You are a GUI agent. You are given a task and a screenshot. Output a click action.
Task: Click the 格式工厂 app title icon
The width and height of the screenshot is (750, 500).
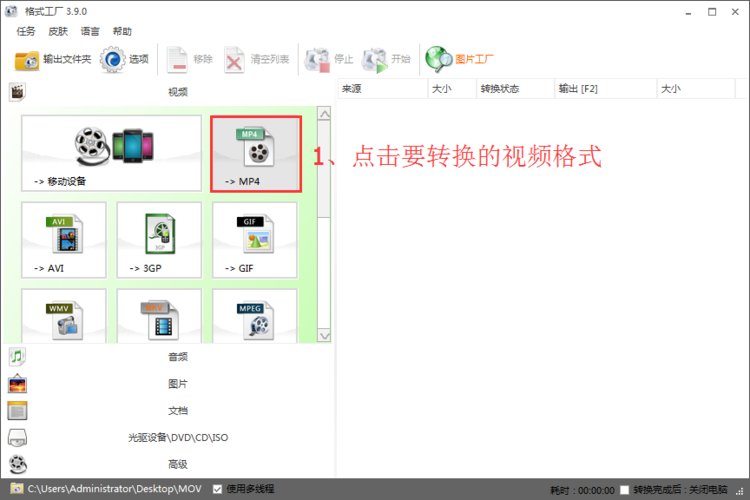tap(11, 11)
